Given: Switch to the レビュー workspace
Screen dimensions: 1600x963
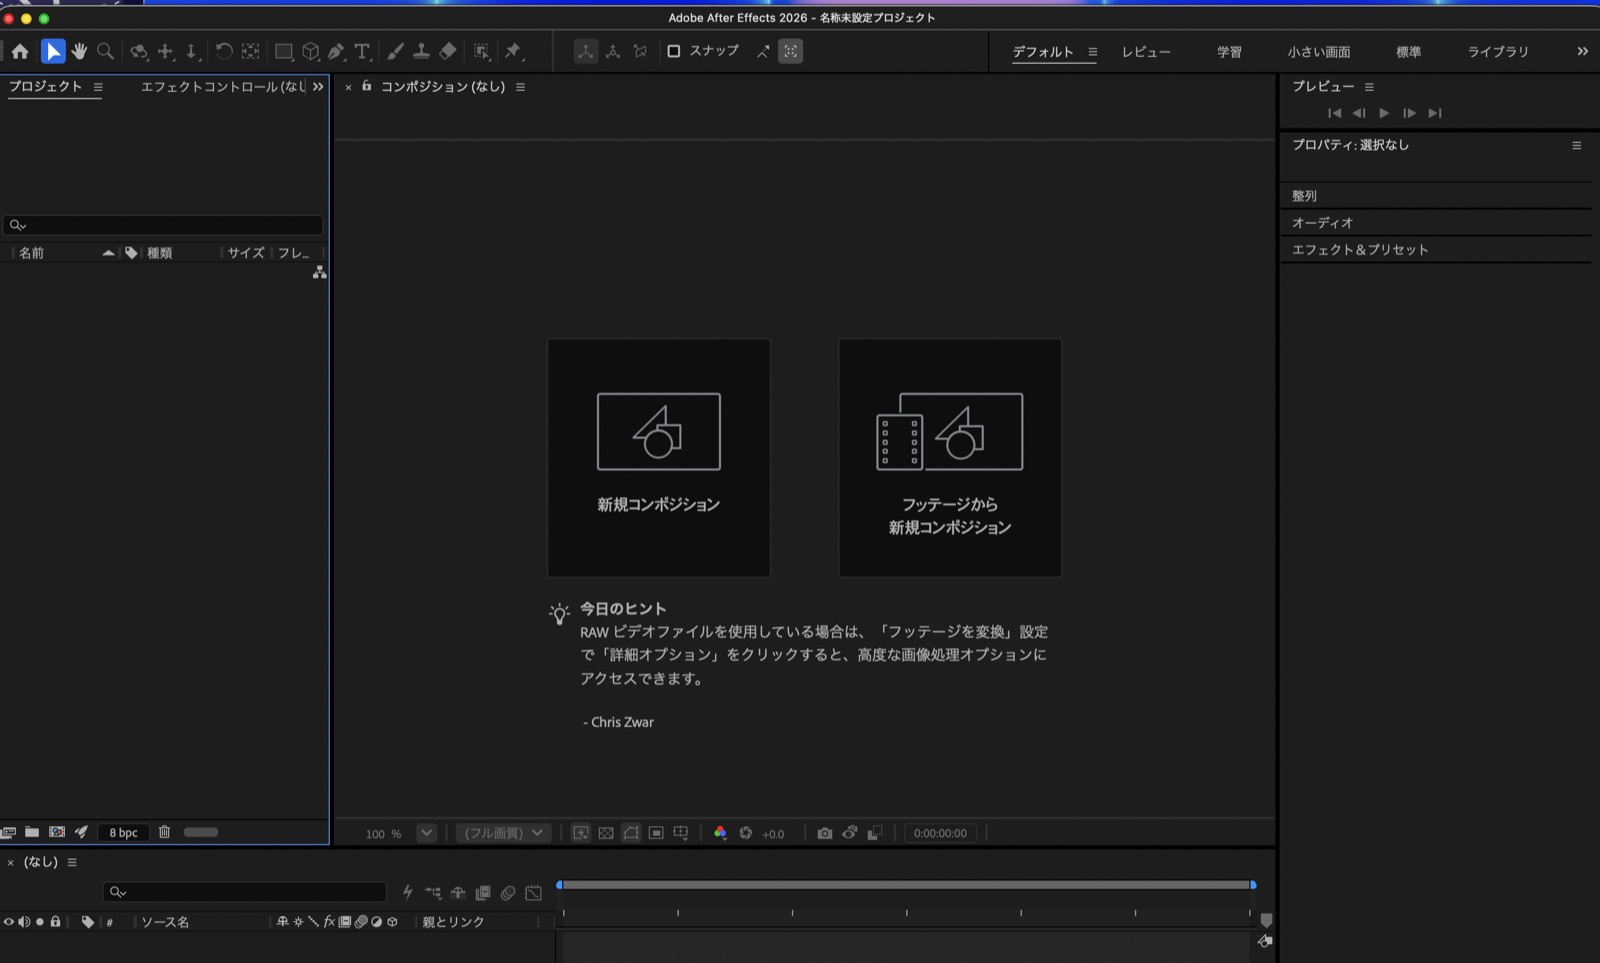Looking at the screenshot, I should pyautogui.click(x=1146, y=52).
